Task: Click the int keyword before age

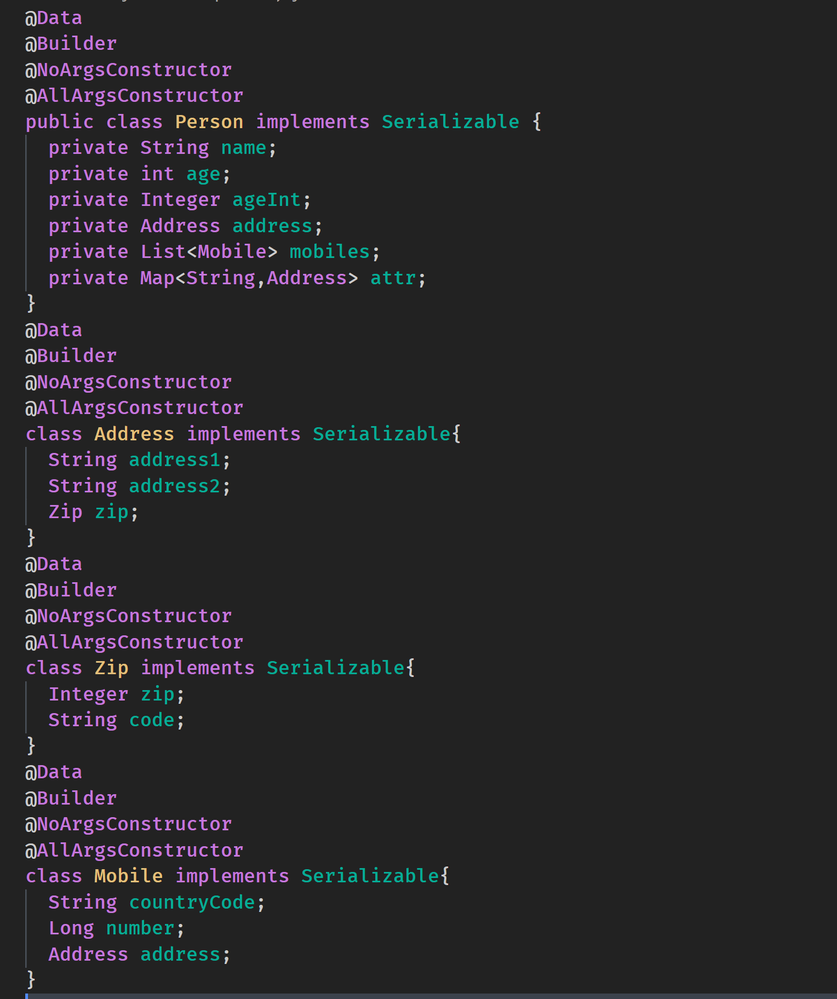Action: coord(157,174)
